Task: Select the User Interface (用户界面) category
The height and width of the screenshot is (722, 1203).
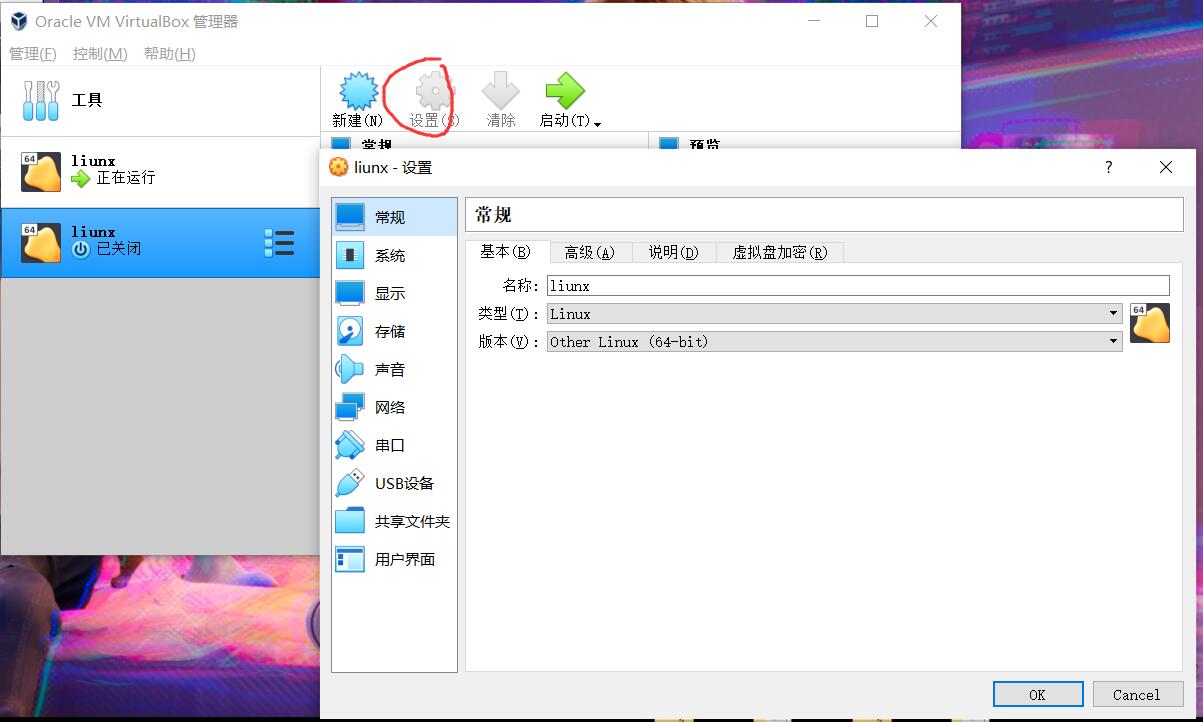Action: (395, 559)
